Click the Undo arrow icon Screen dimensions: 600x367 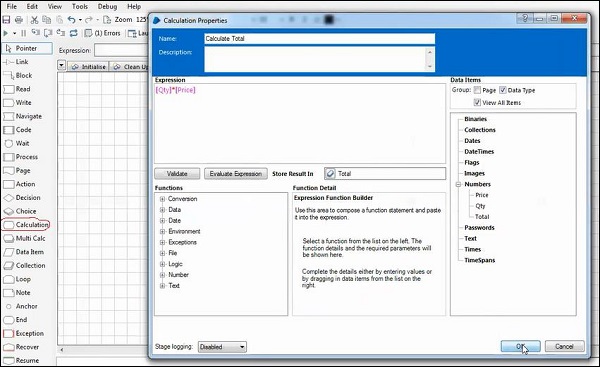pos(71,20)
